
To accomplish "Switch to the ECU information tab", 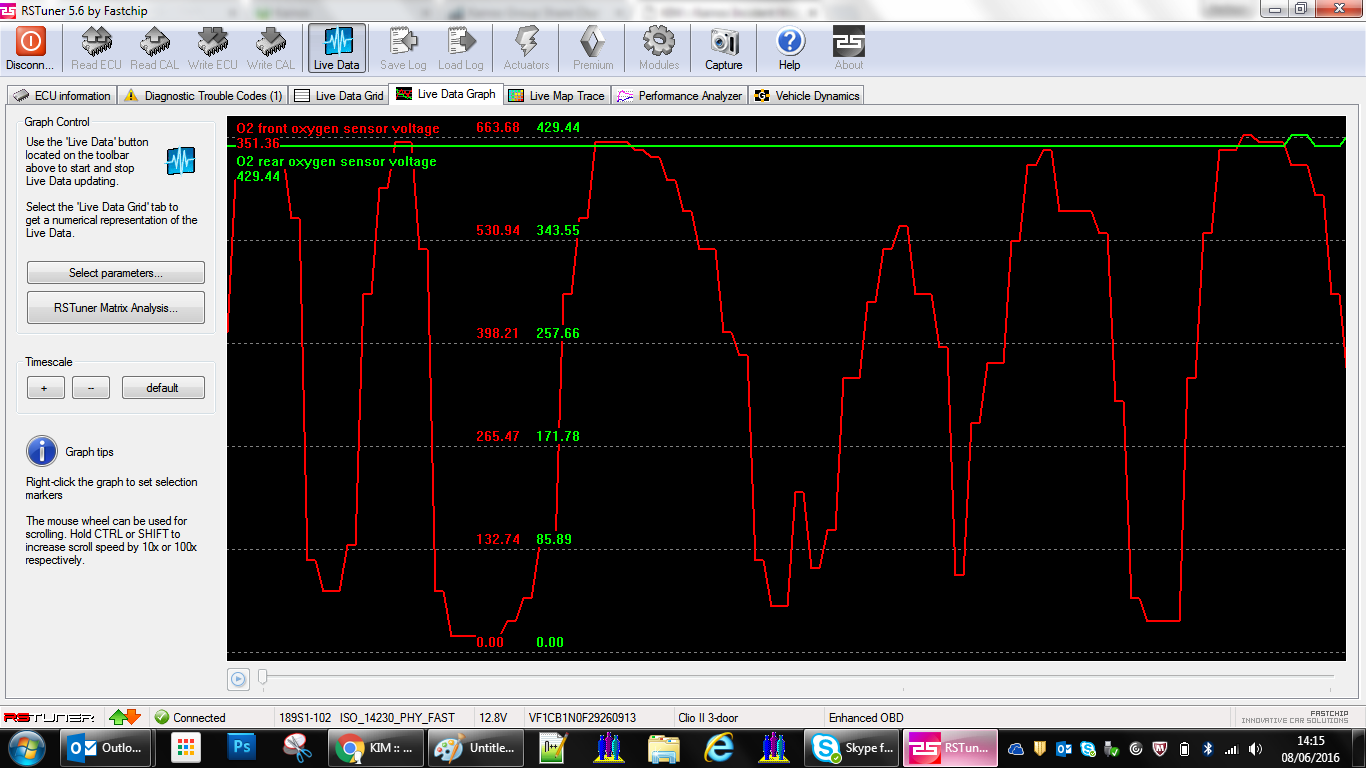I will point(62,96).
